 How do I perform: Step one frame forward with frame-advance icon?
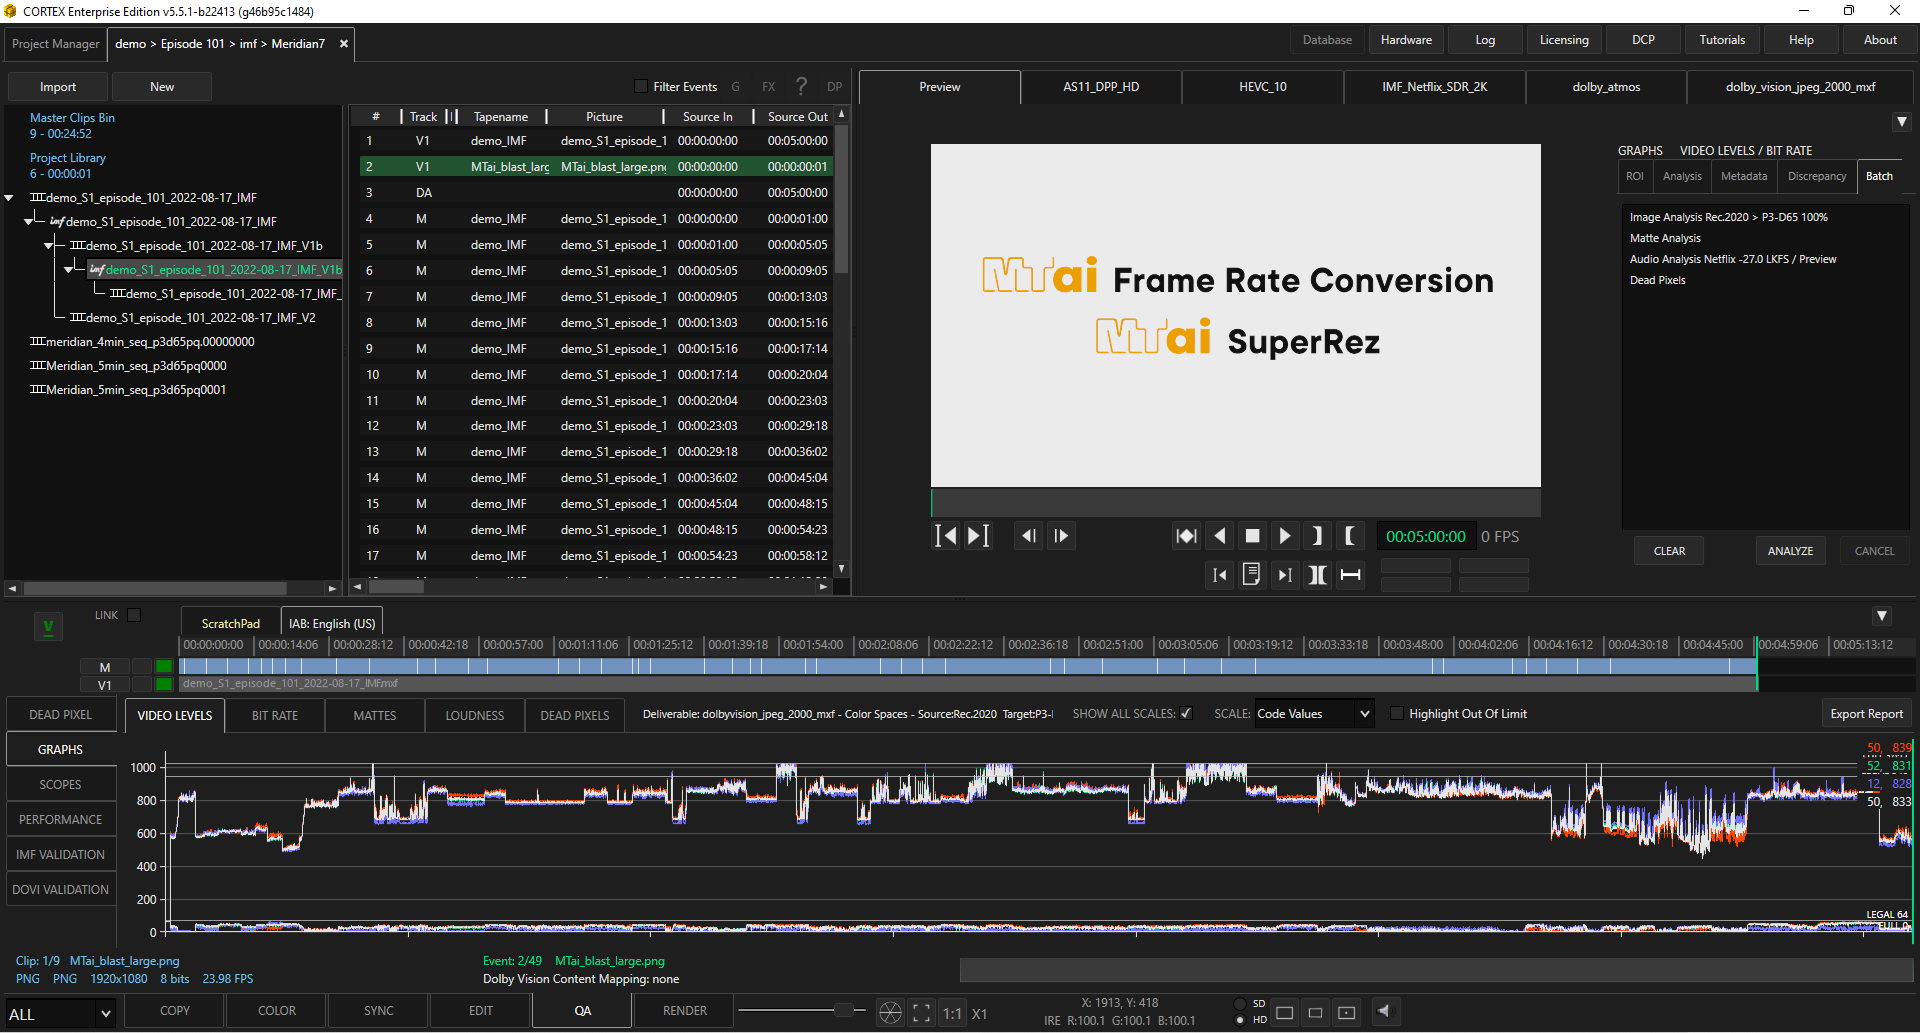click(1061, 535)
